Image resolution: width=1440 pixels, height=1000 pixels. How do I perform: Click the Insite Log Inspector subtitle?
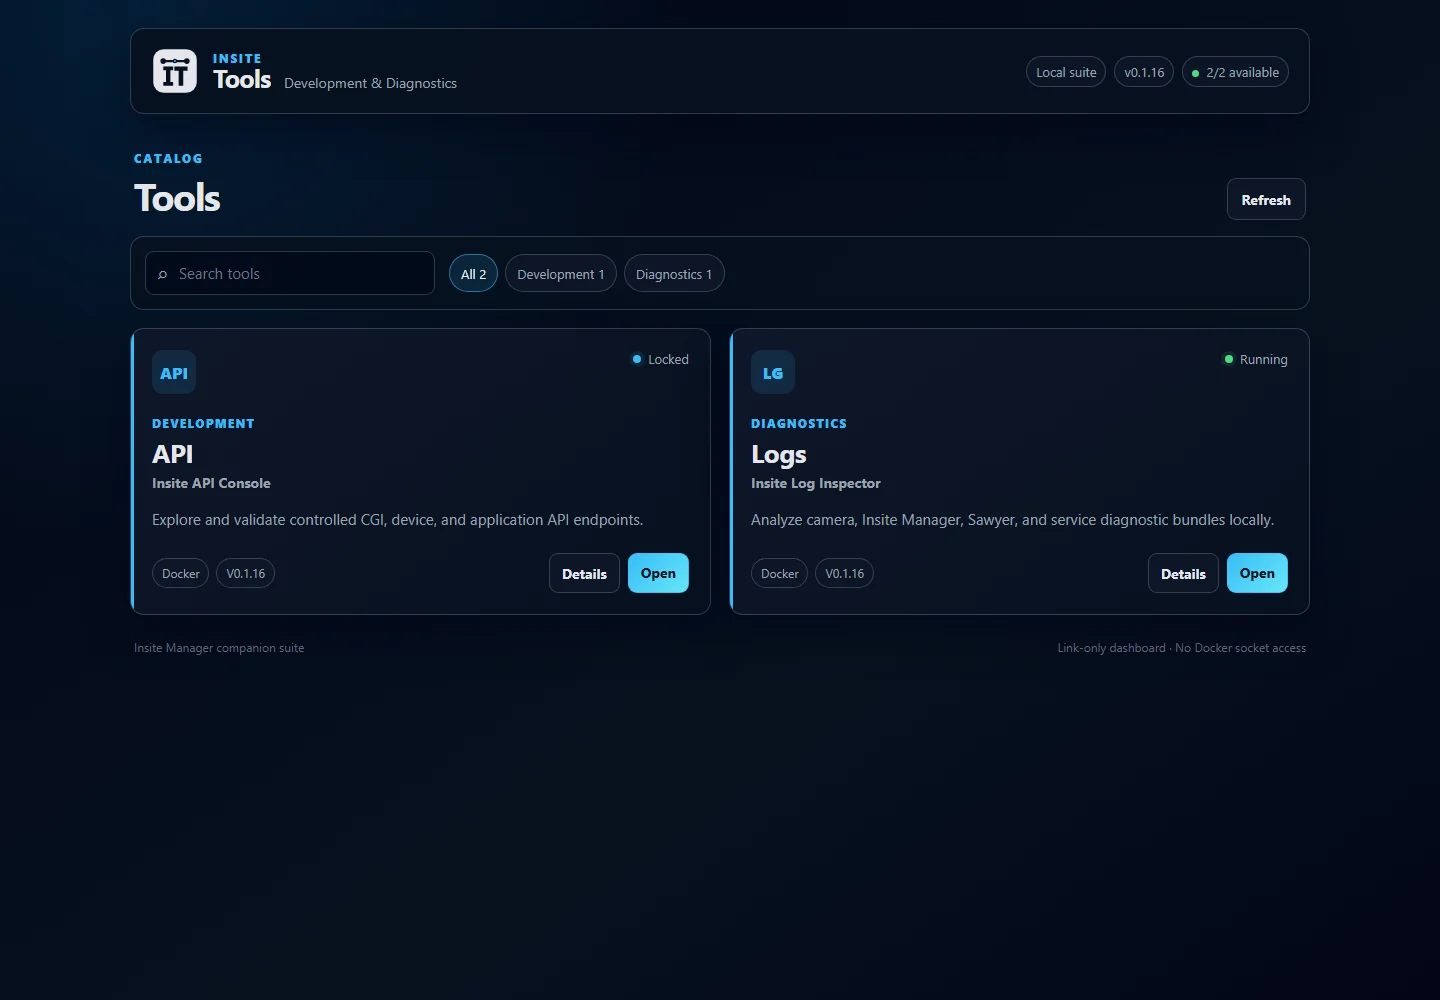[x=816, y=483]
